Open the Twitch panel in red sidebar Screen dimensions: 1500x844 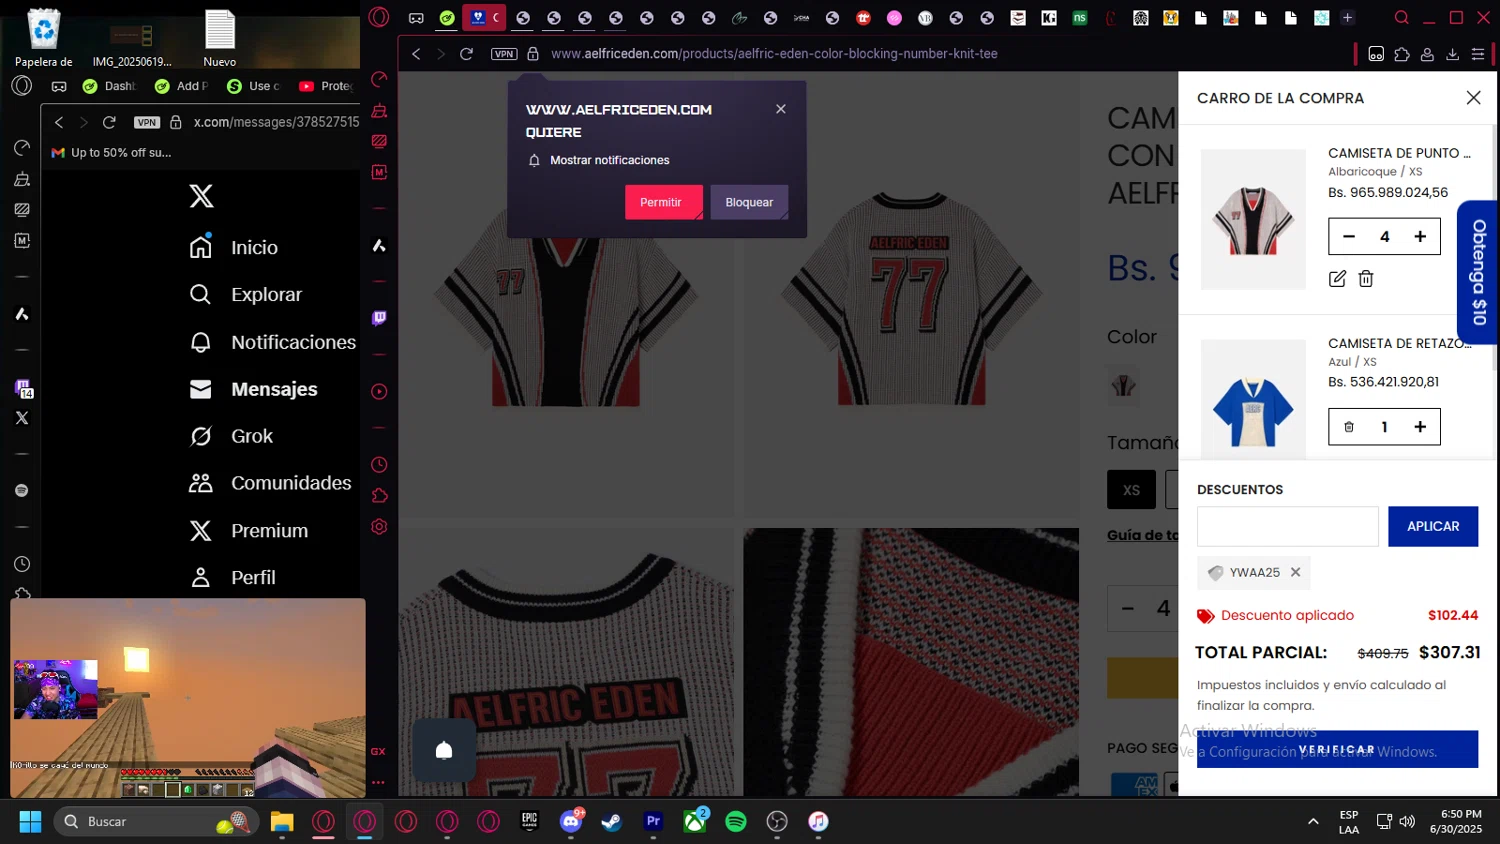379,318
